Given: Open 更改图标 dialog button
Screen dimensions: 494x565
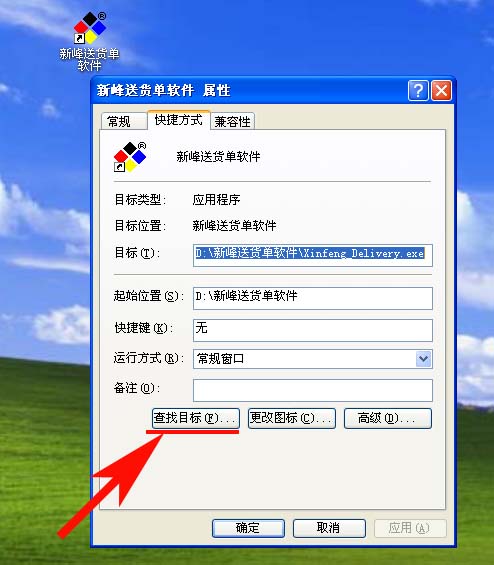Looking at the screenshot, I should [x=292, y=418].
